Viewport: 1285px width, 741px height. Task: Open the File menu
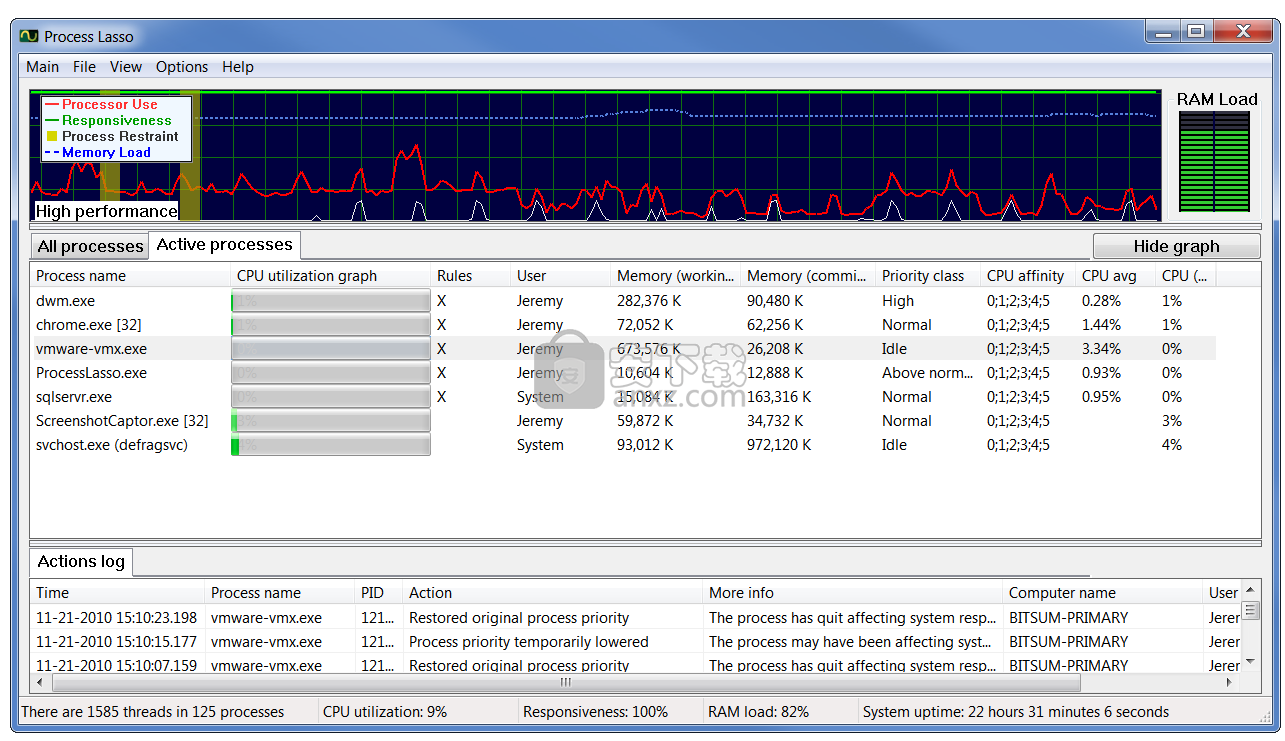pos(85,67)
